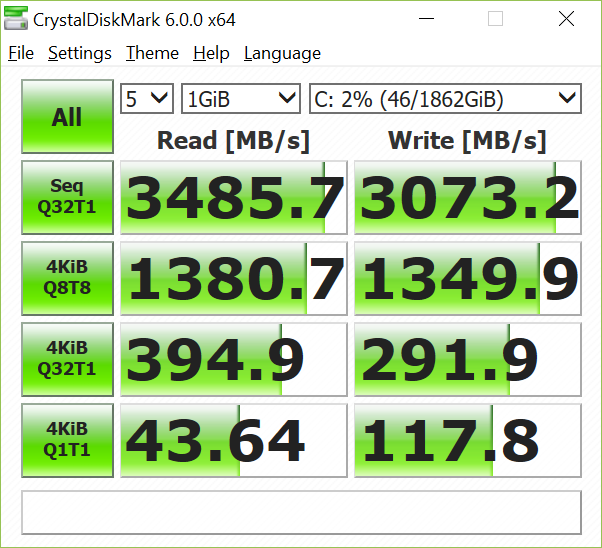Open the File menu

(21, 53)
